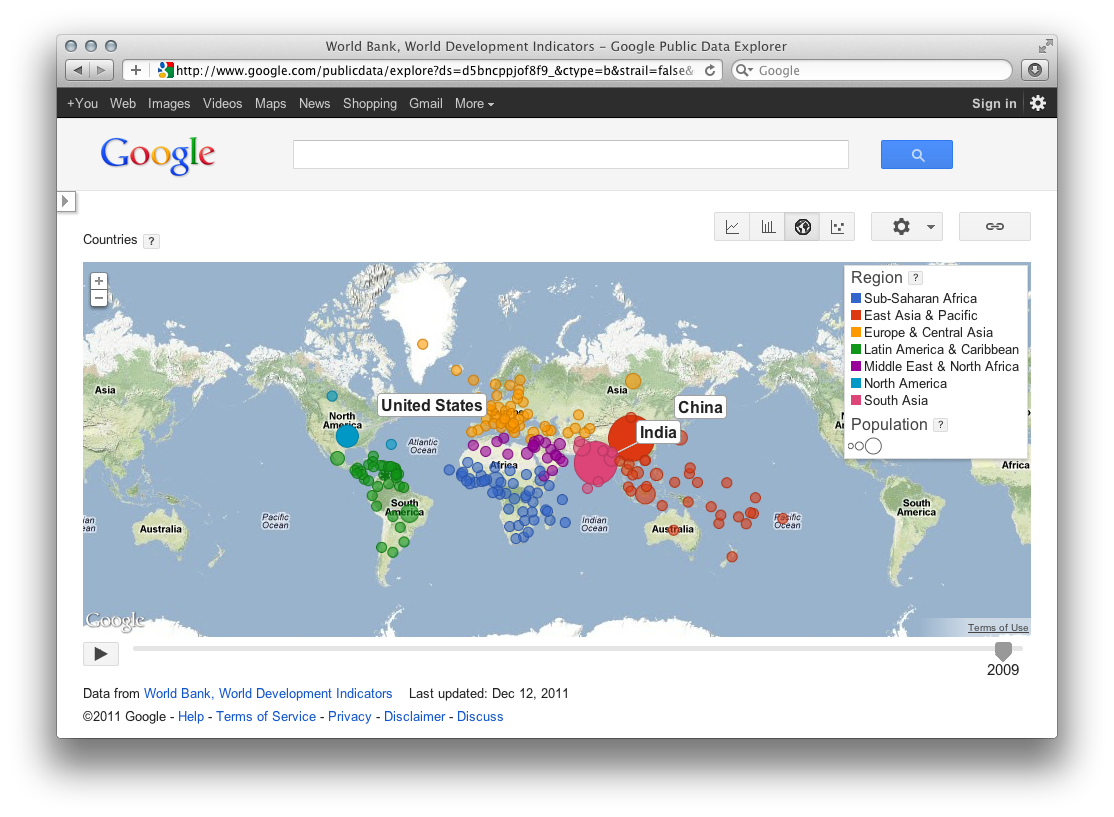Screen dimensions: 1114x817
Task: Expand the settings dropdown arrow
Action: [928, 226]
